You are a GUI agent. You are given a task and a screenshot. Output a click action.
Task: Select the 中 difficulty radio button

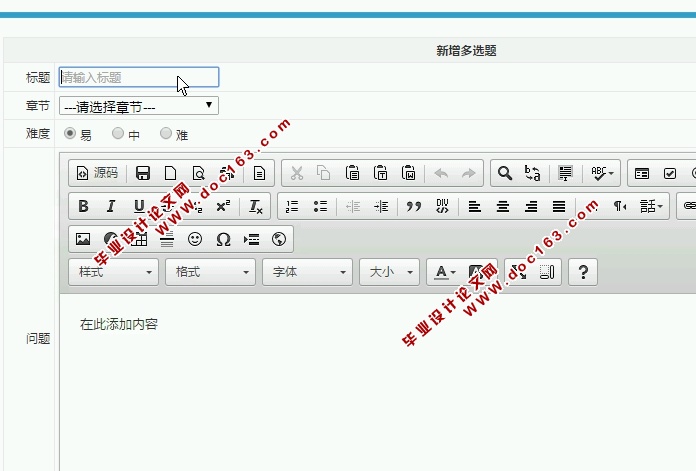pyautogui.click(x=118, y=133)
